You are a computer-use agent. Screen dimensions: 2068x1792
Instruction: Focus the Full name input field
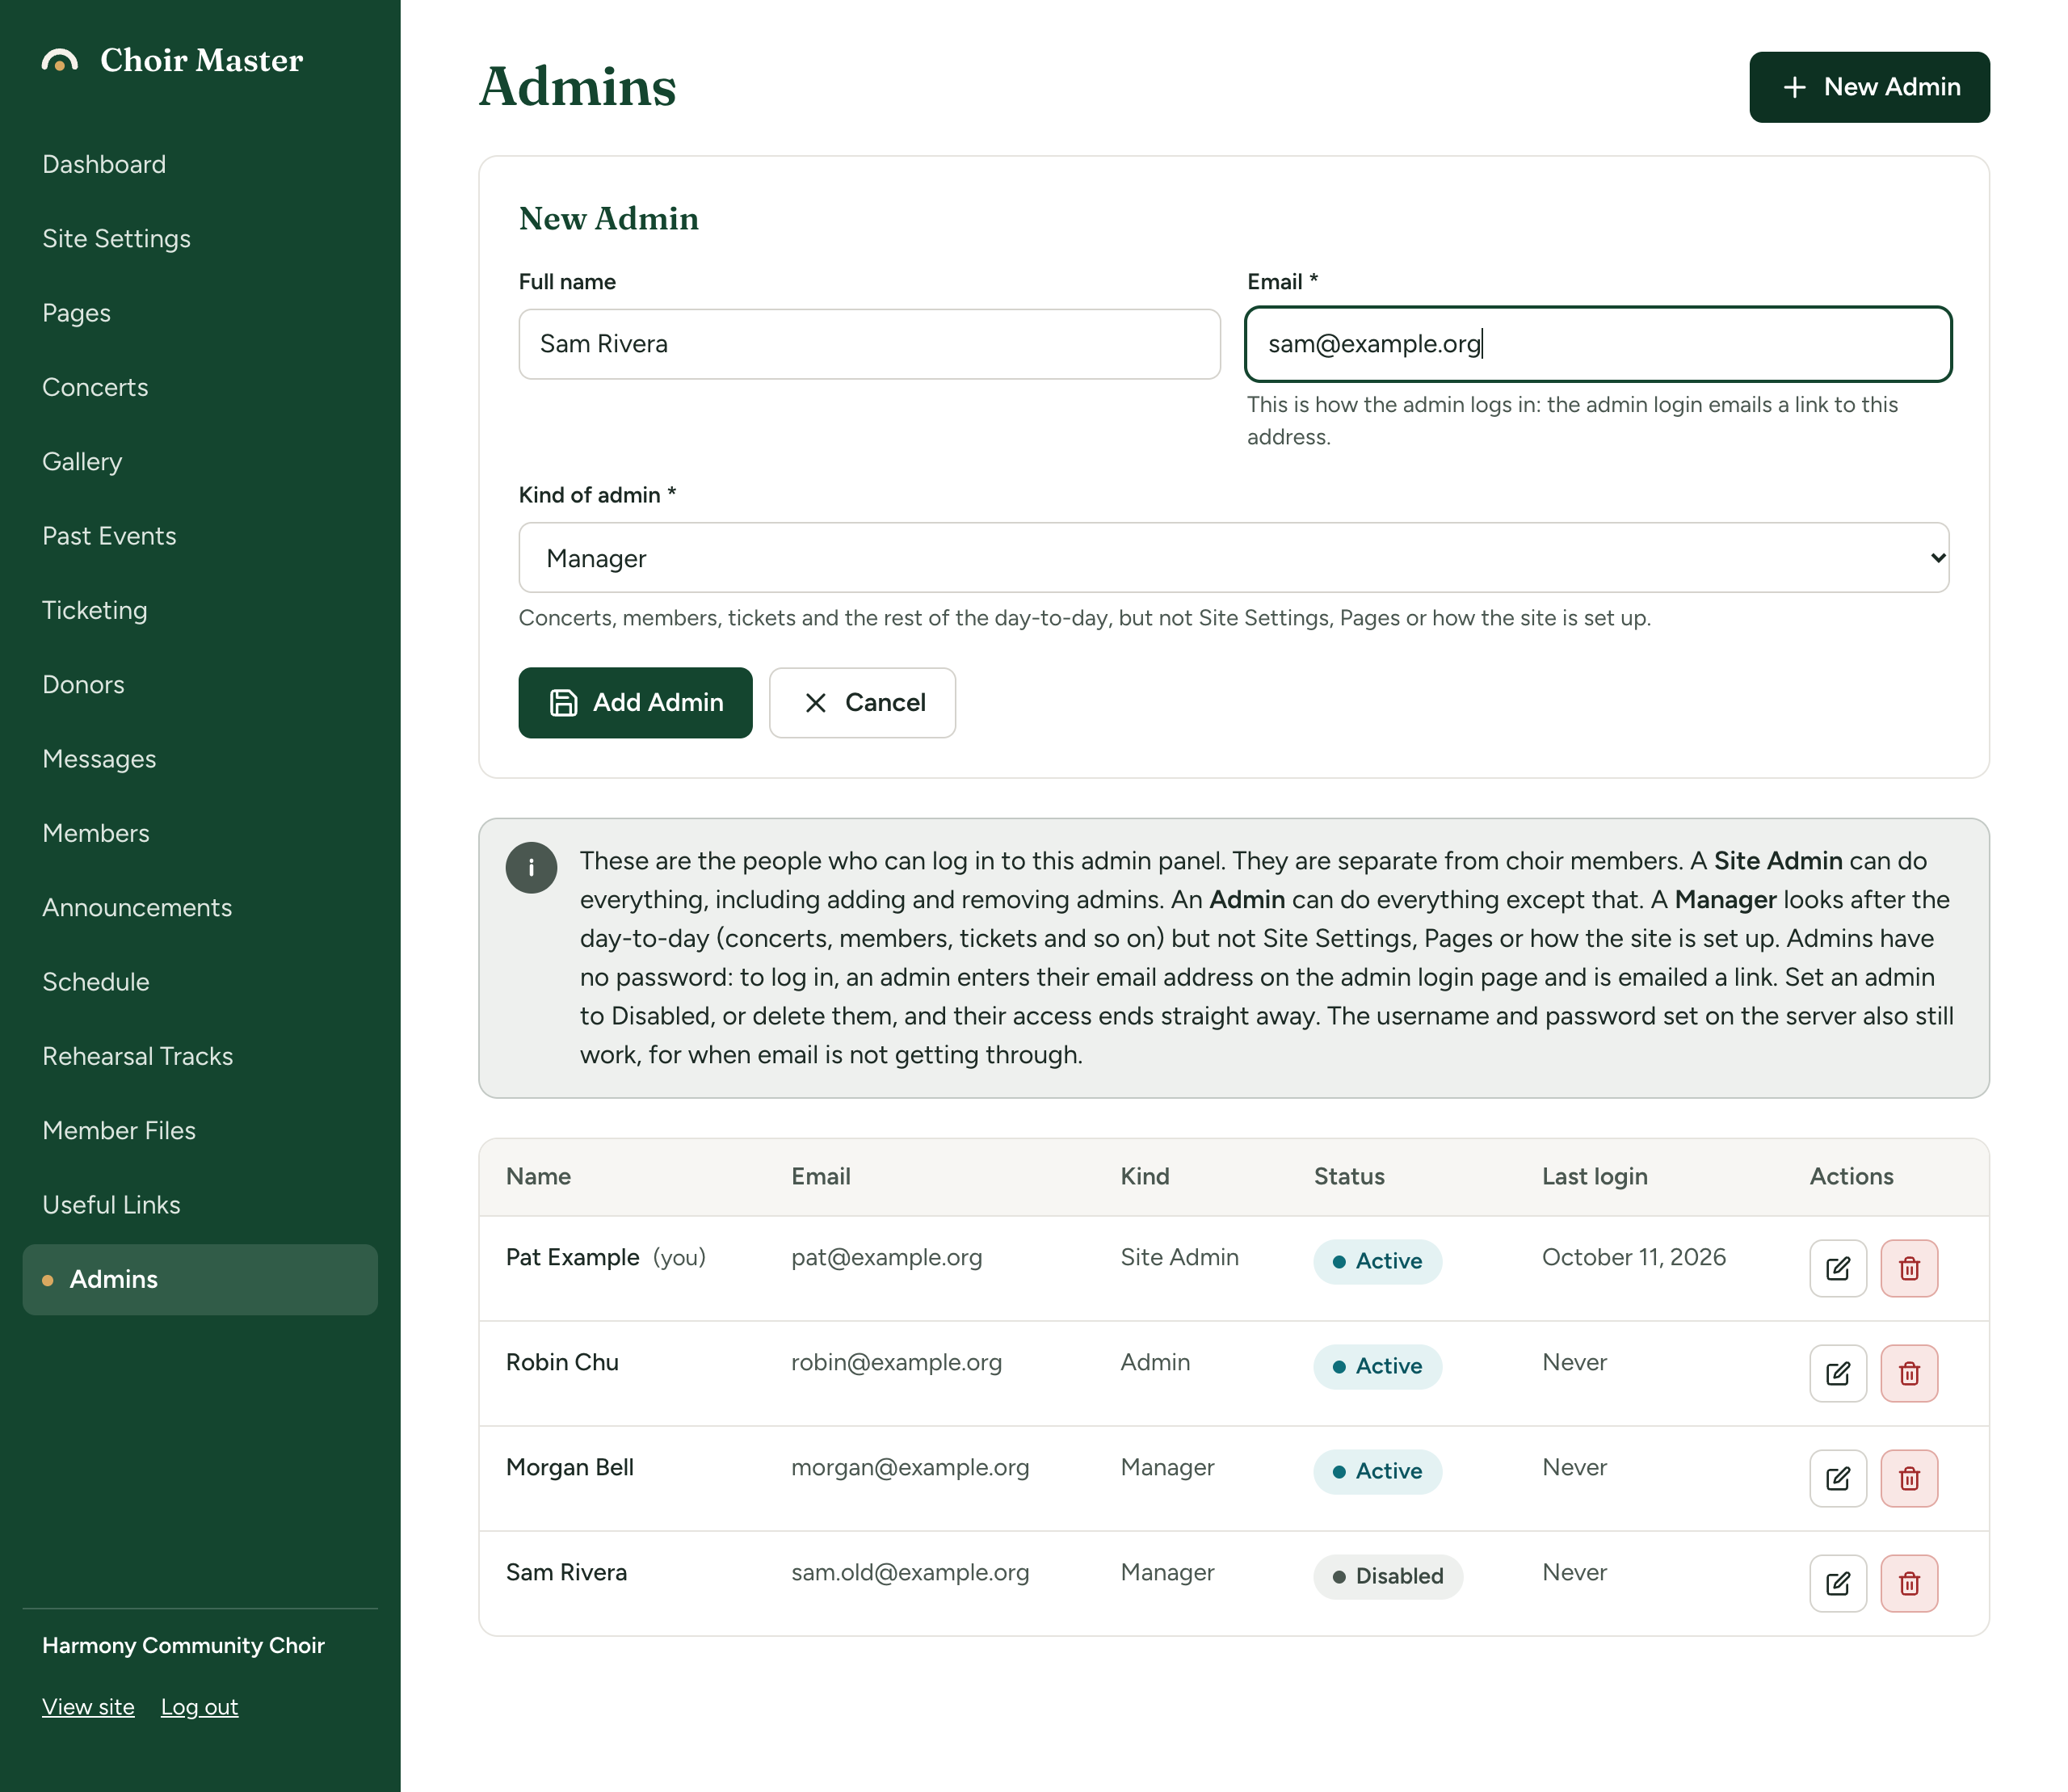pos(869,344)
